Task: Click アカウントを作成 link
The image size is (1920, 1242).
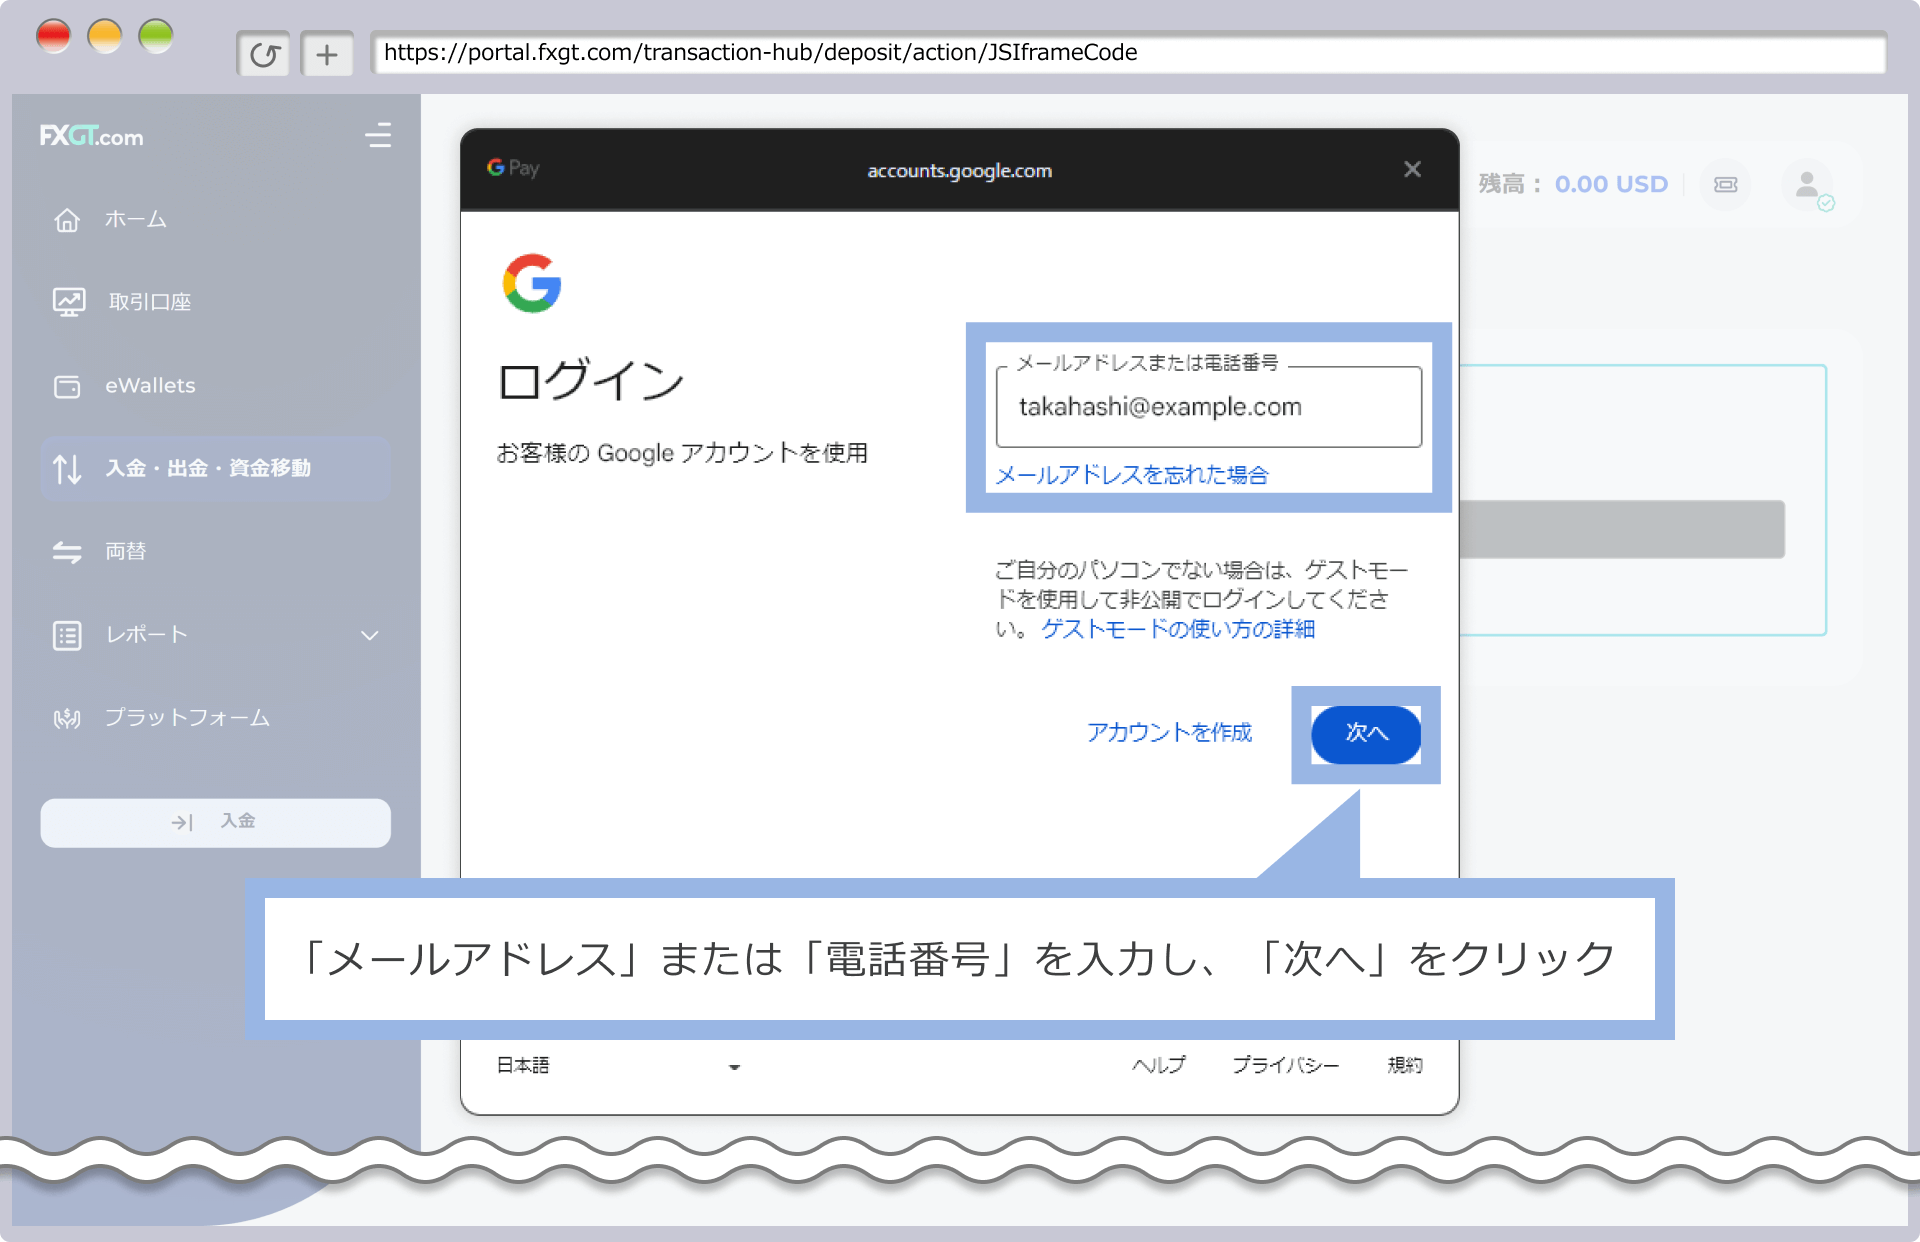Action: (x=1169, y=732)
